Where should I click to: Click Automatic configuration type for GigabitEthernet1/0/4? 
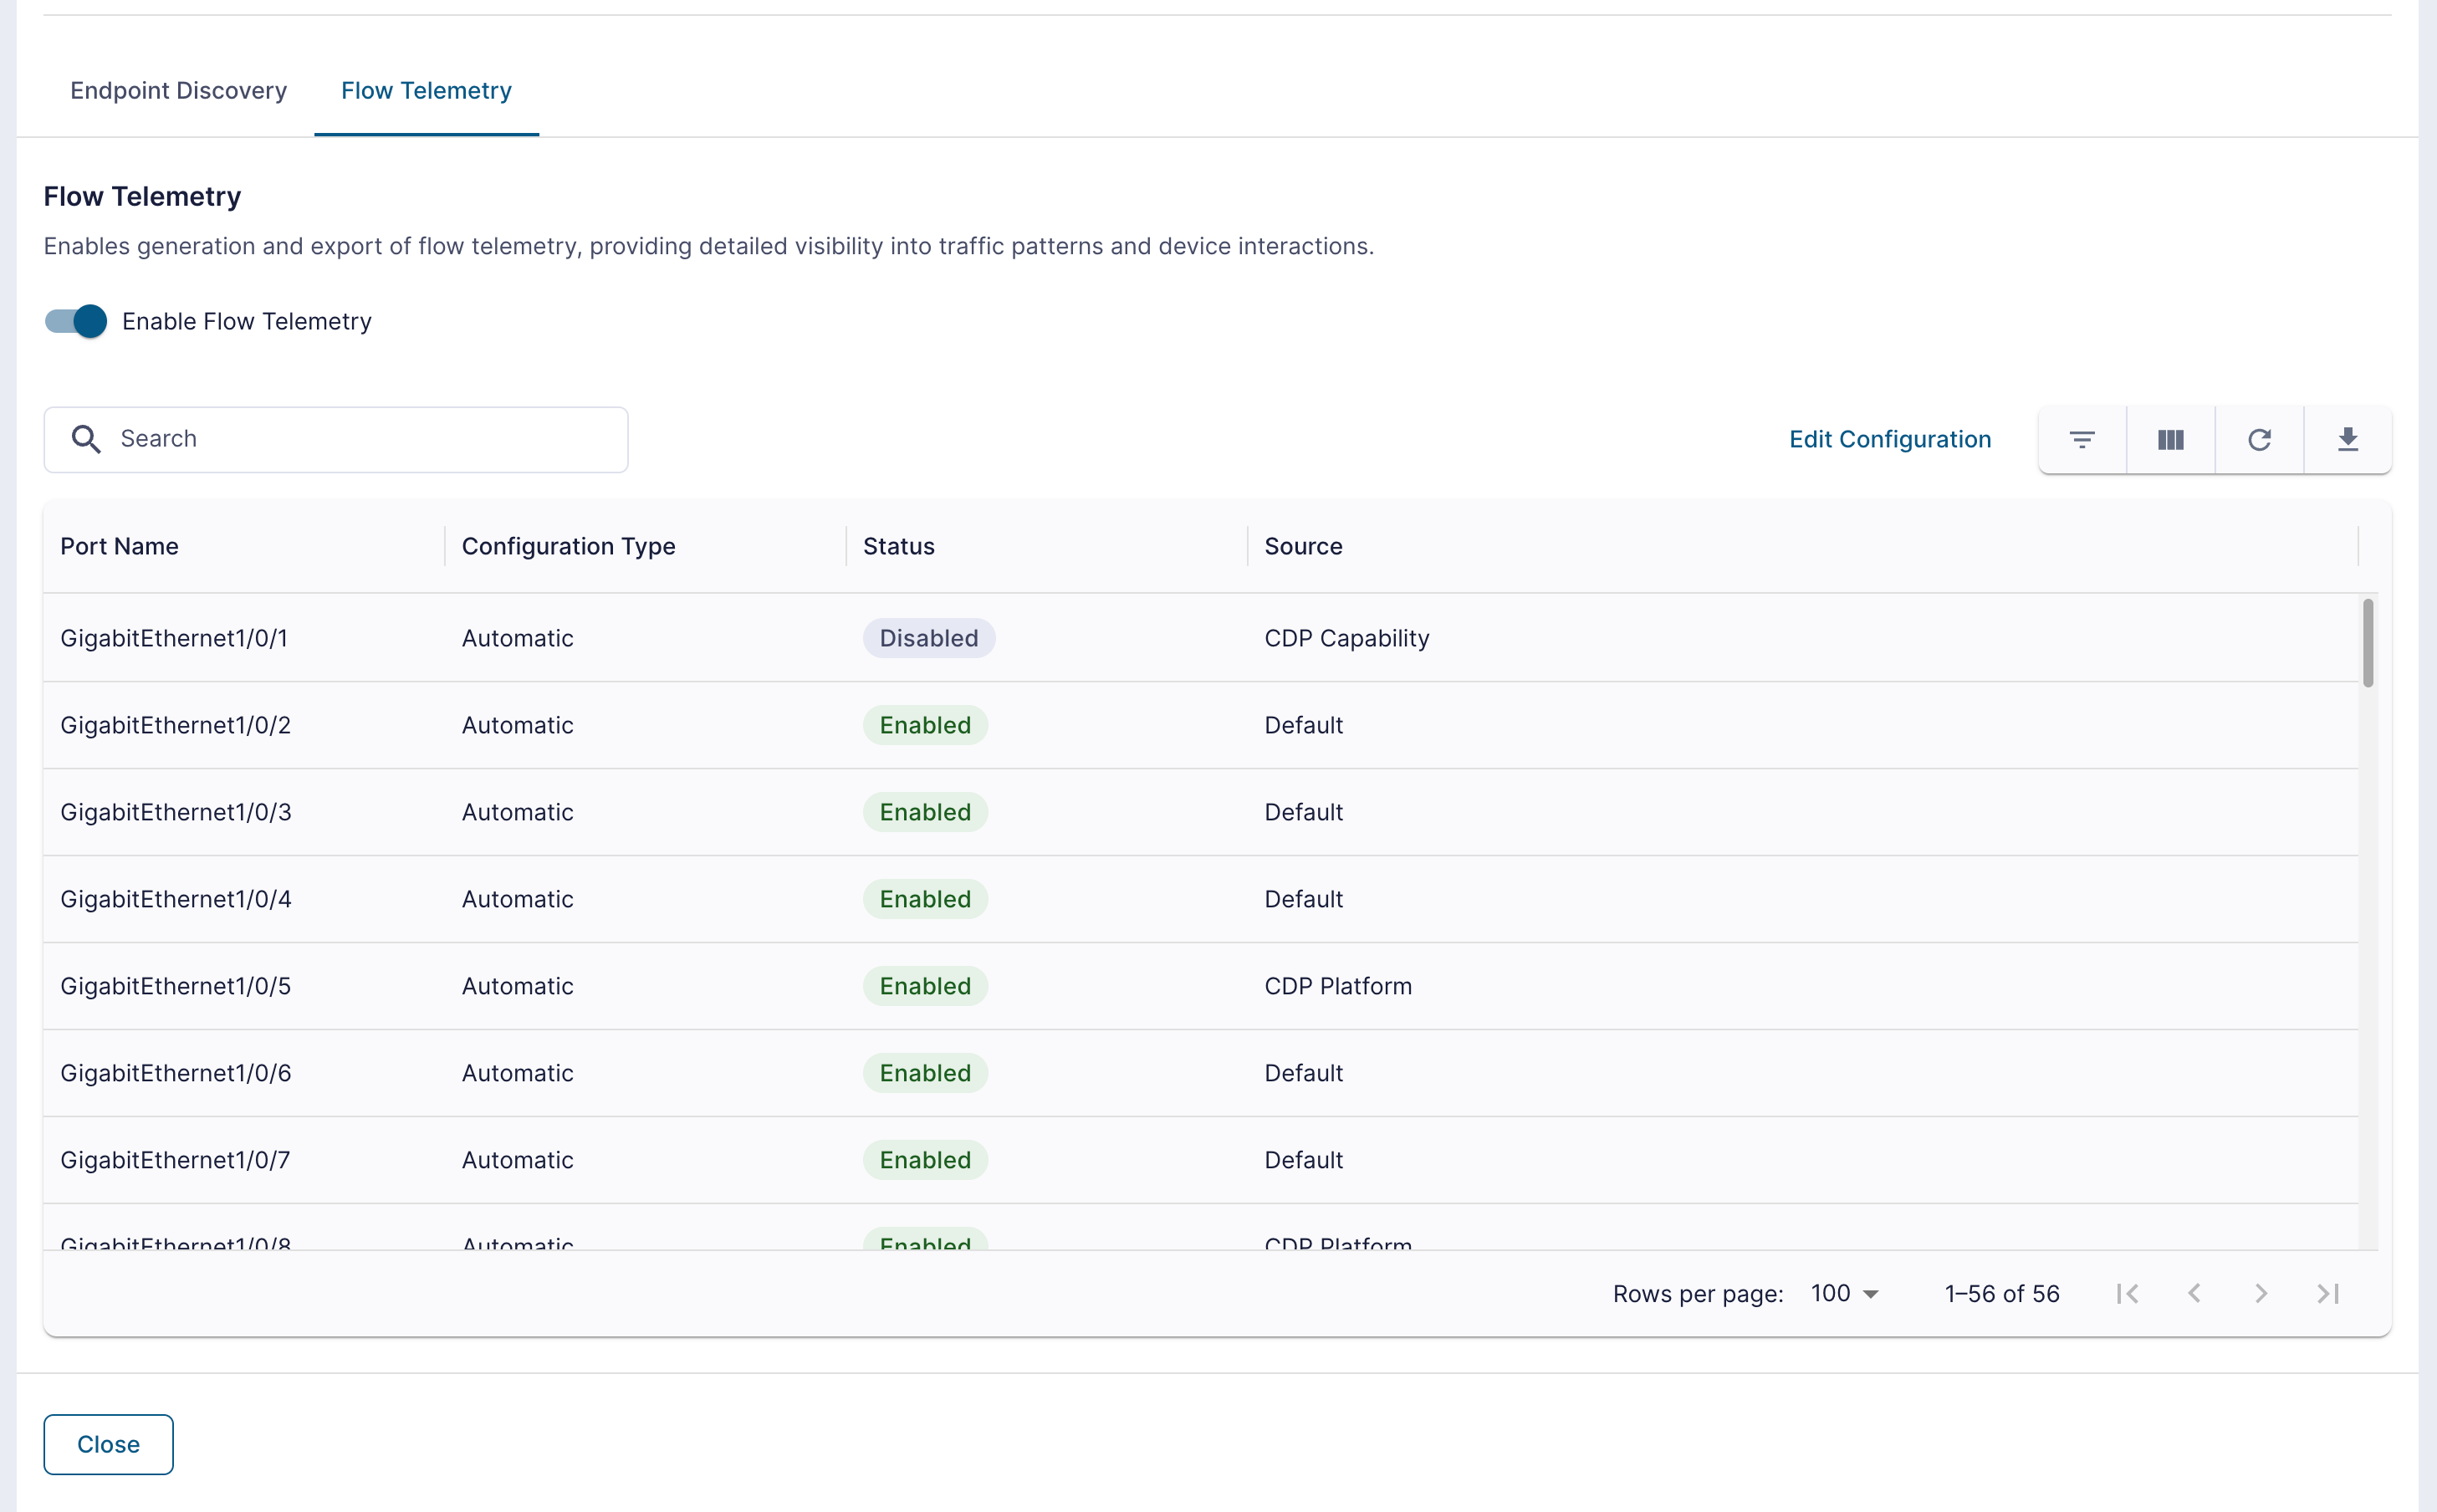click(x=517, y=899)
